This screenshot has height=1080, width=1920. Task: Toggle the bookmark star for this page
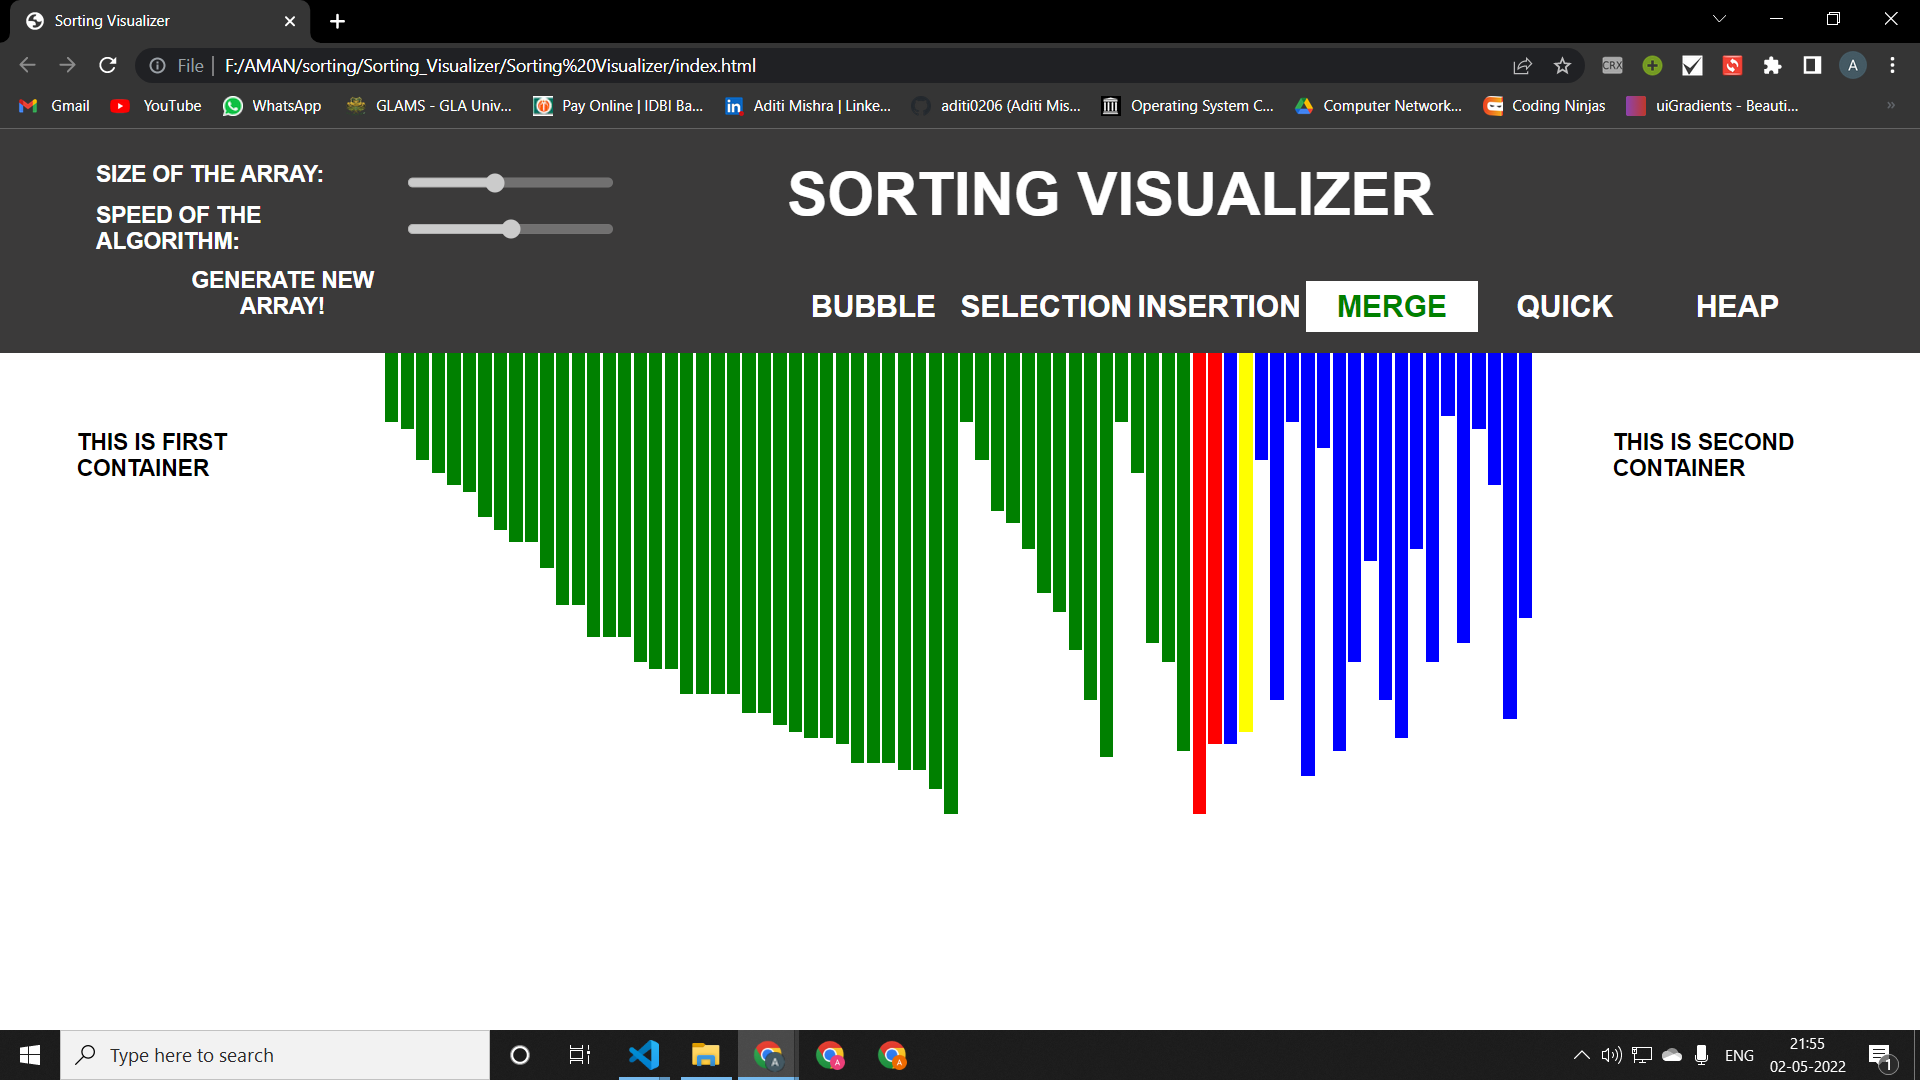[x=1562, y=65]
